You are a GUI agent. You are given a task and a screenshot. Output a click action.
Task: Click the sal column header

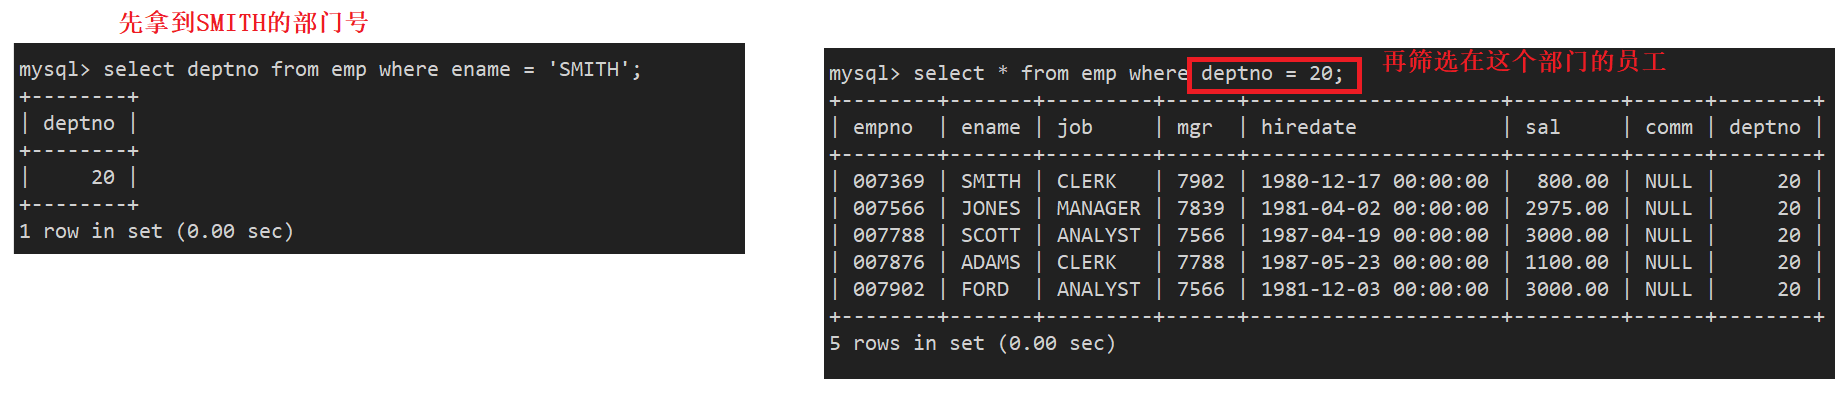[x=1542, y=128]
